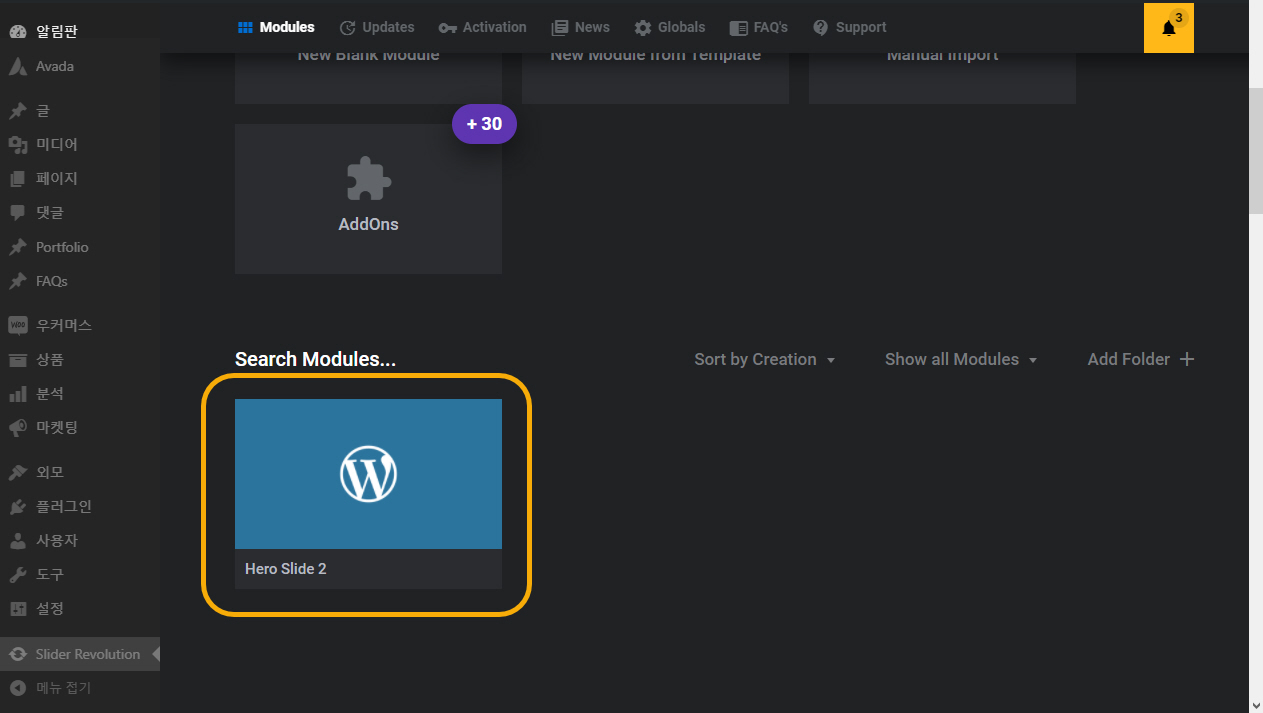1263x713 pixels.
Task: Open the 플러그인 sidebar menu item
Action: (80, 507)
